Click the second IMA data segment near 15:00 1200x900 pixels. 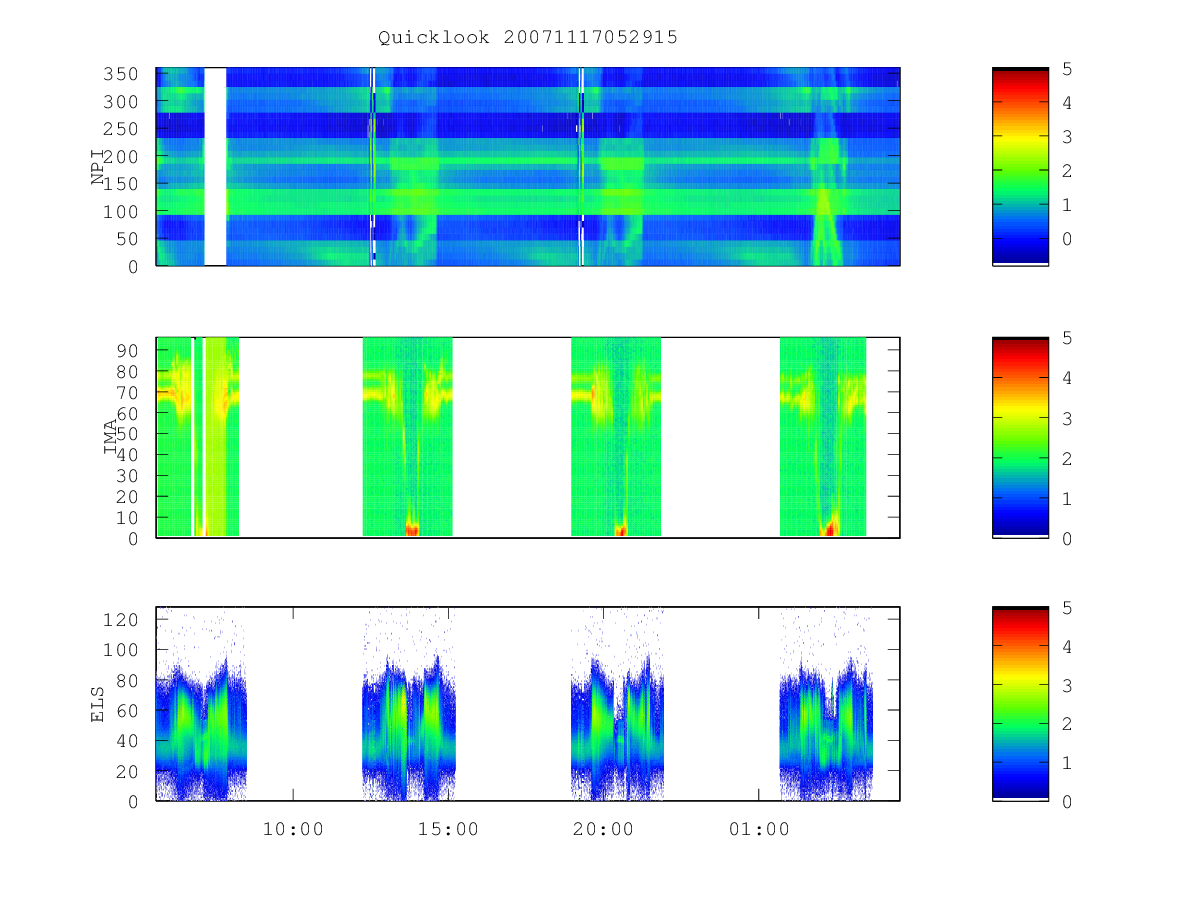408,437
